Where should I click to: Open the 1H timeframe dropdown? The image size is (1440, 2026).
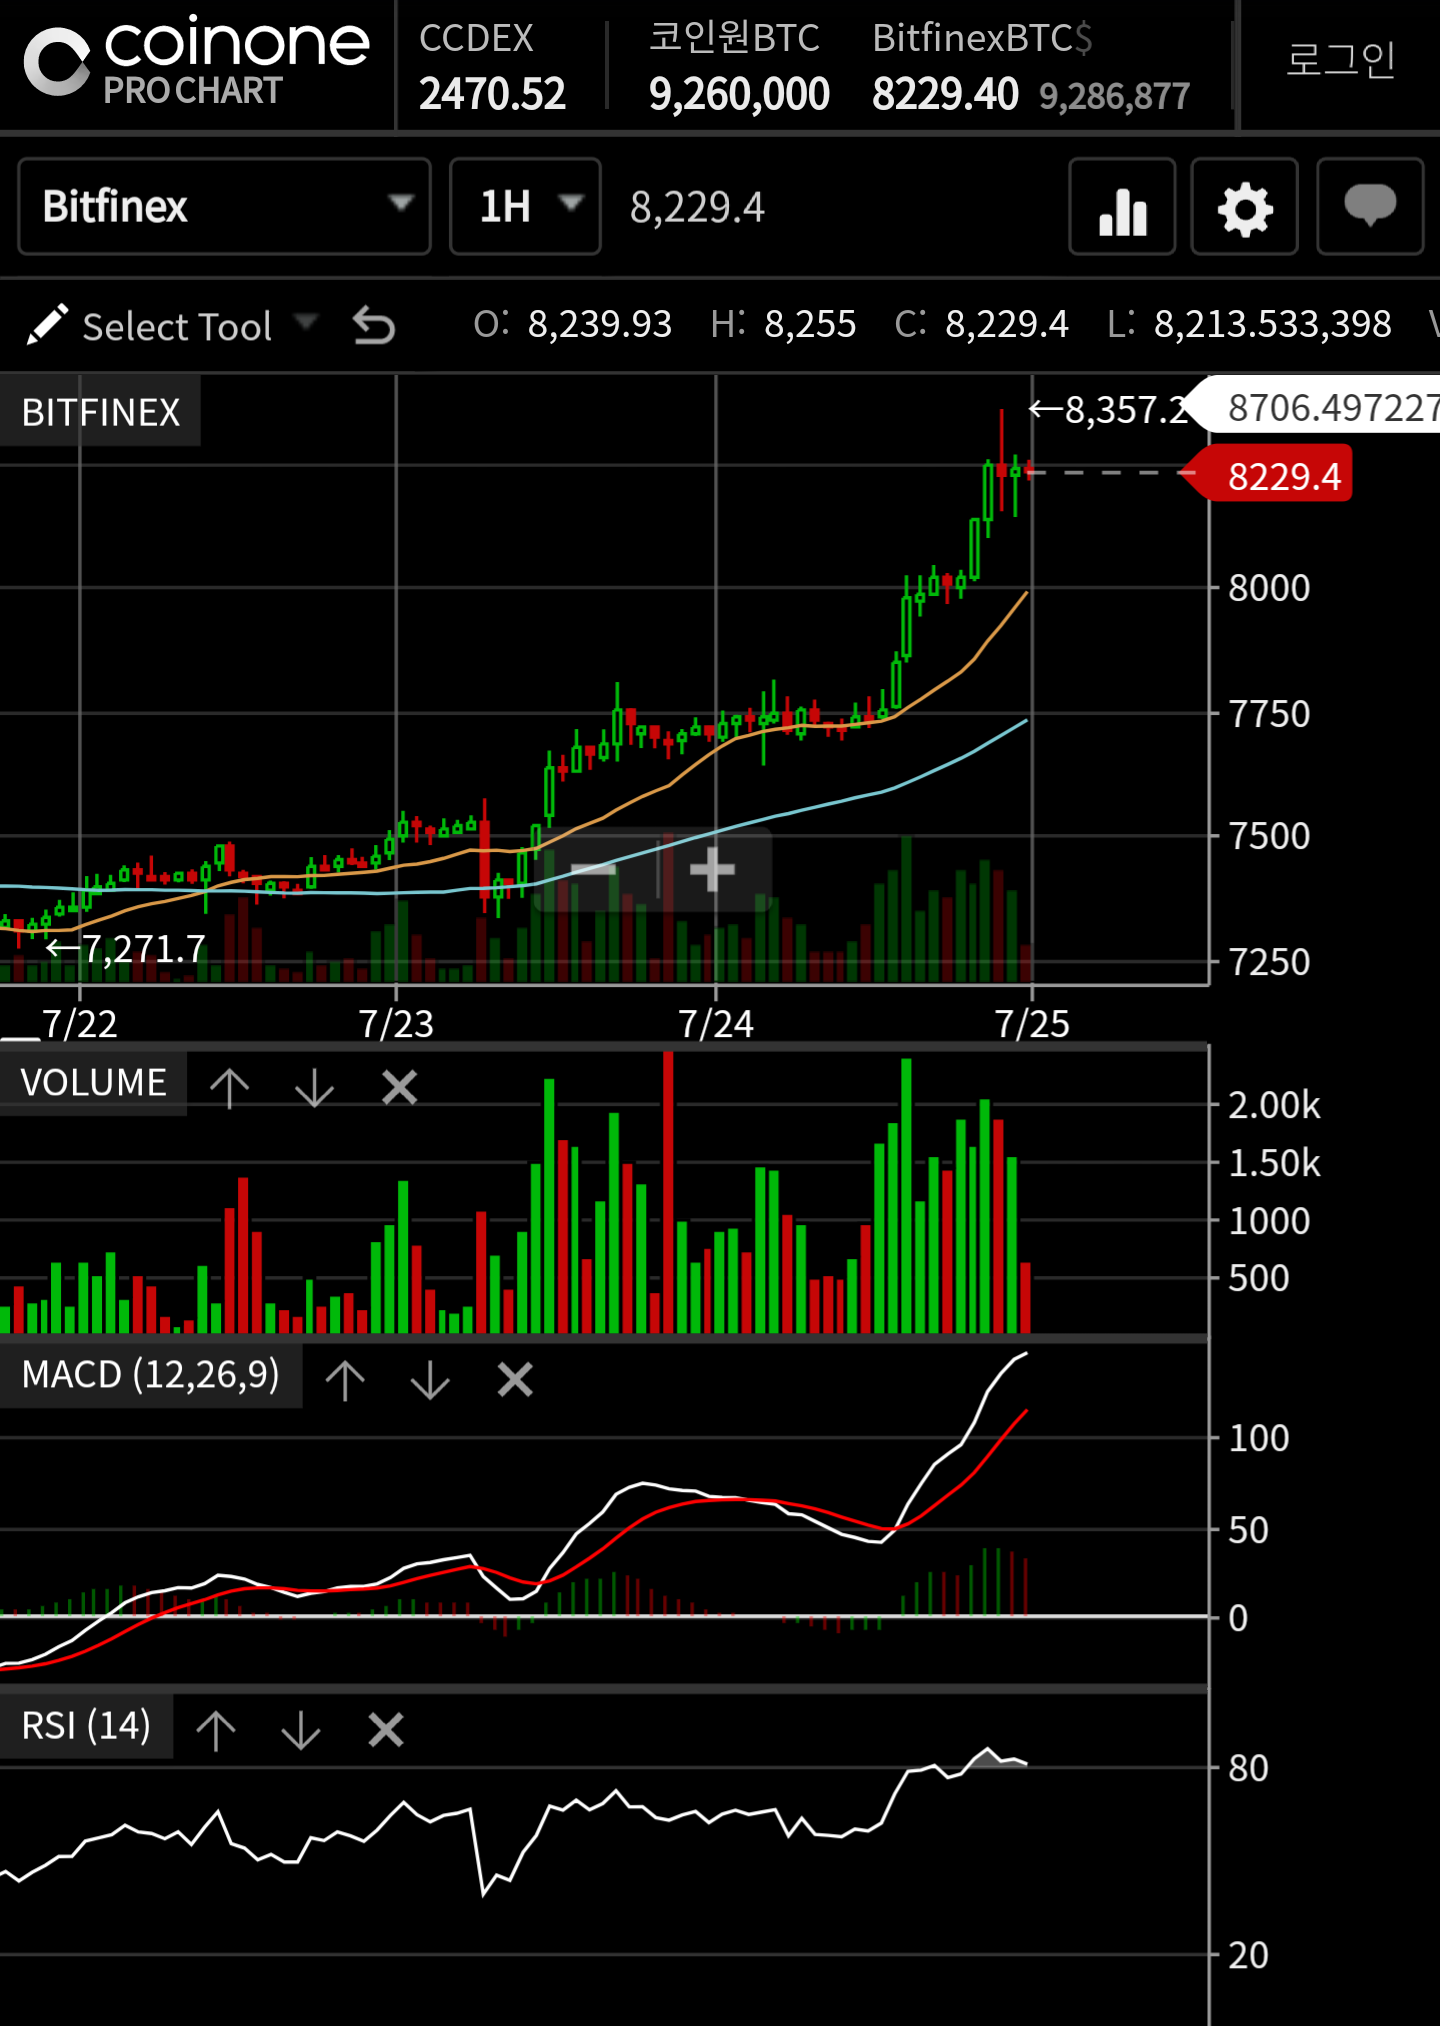point(525,207)
